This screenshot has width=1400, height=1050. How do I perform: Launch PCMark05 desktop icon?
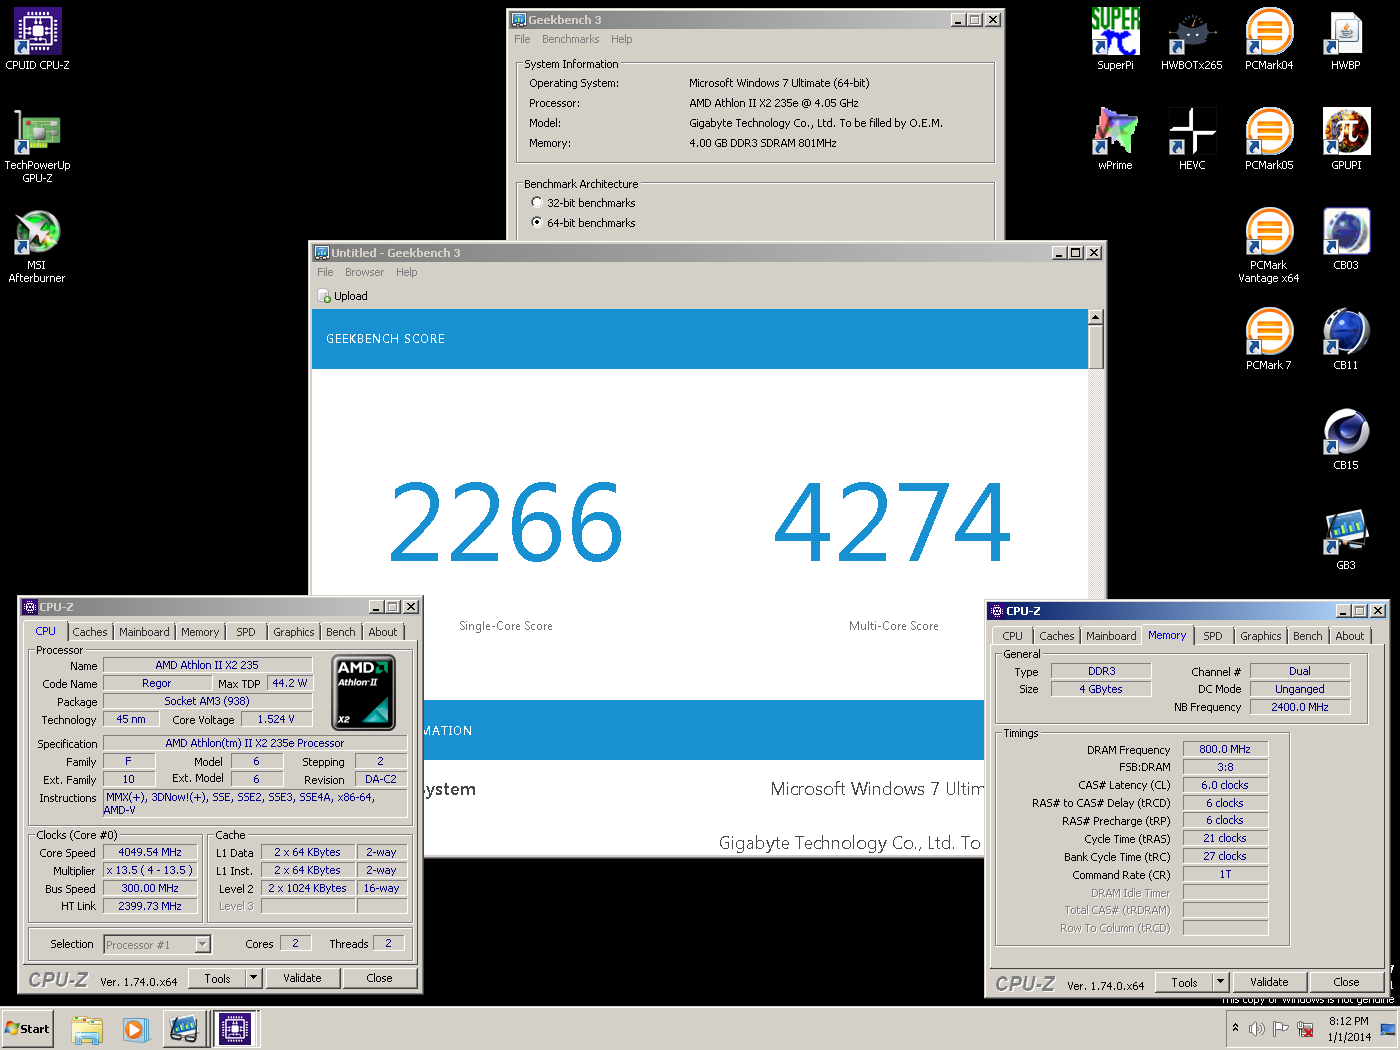coord(1269,140)
